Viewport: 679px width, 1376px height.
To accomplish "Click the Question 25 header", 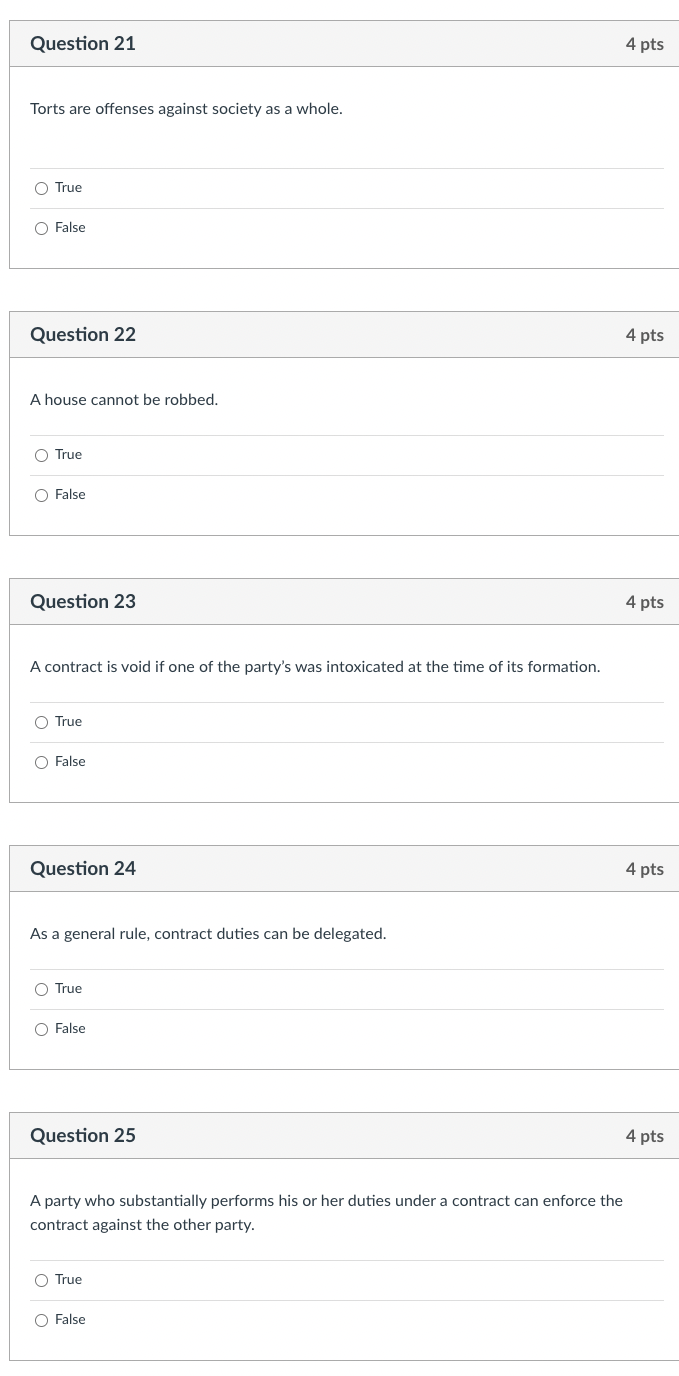I will point(82,1135).
